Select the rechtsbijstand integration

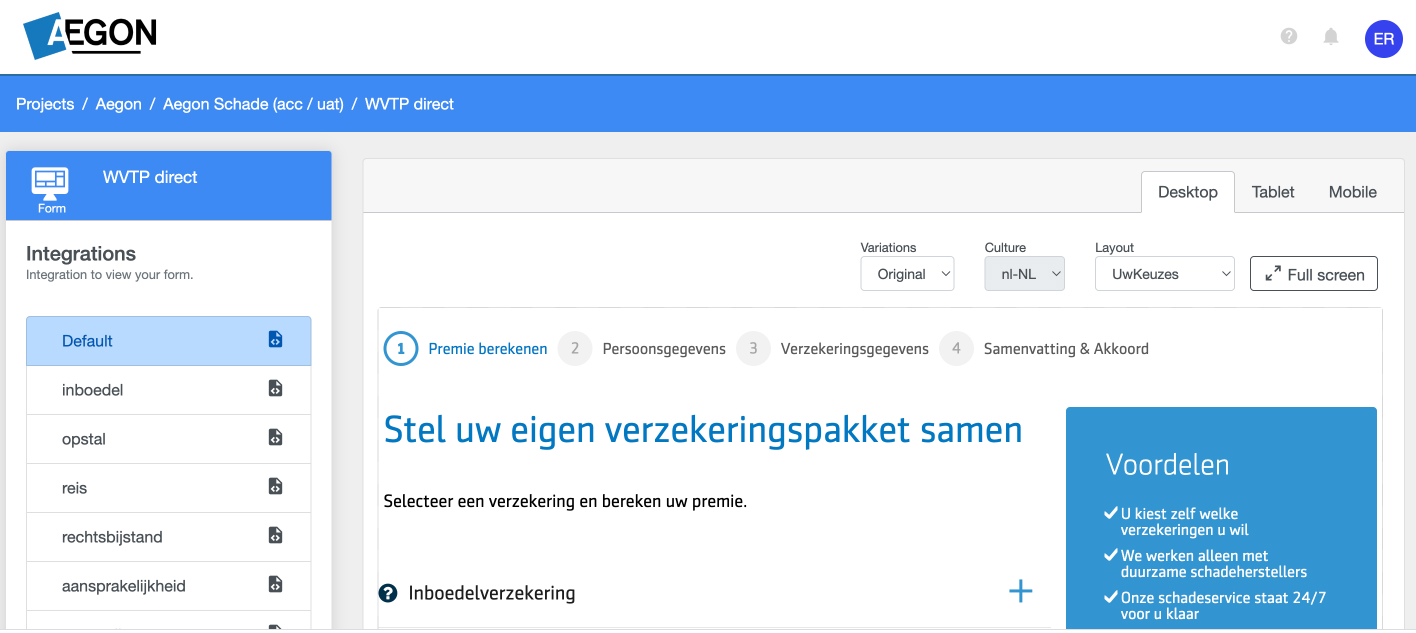168,537
